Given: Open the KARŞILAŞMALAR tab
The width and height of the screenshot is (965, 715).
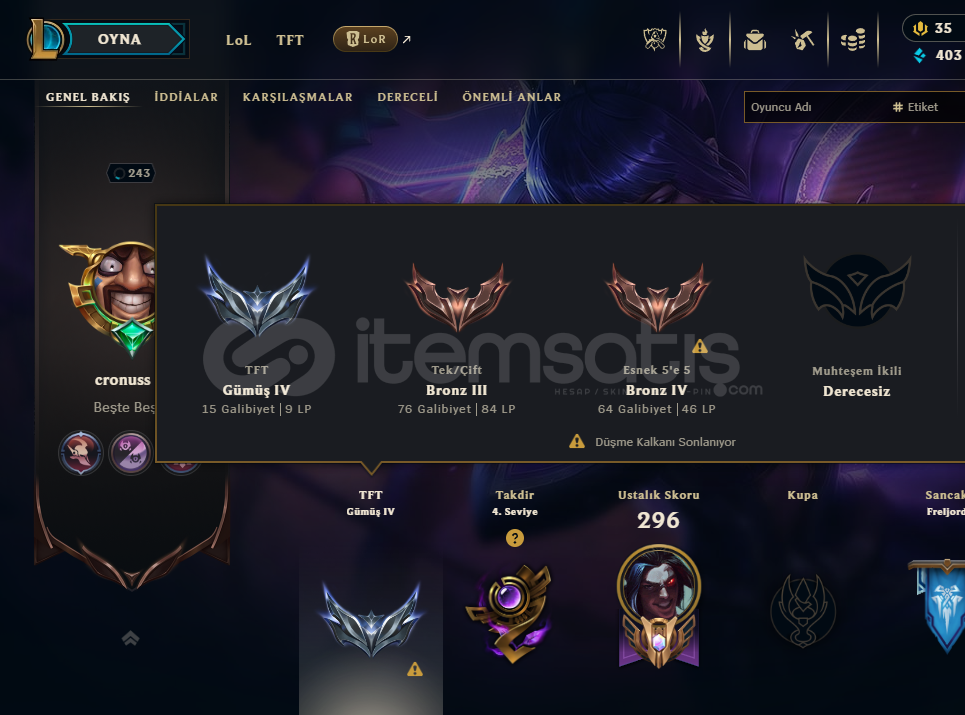Looking at the screenshot, I should click(297, 97).
